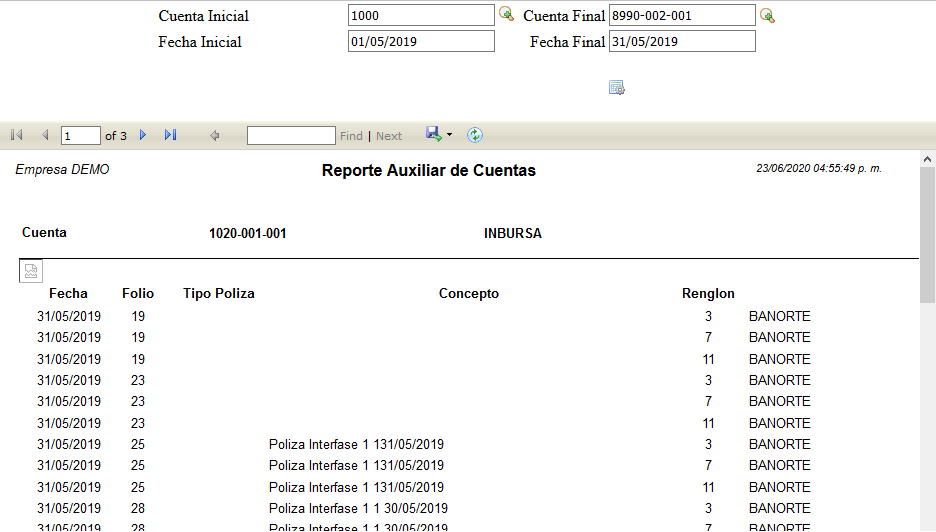Click account number 1020-001-001
Image resolution: width=936 pixels, height=532 pixels.
coord(248,233)
